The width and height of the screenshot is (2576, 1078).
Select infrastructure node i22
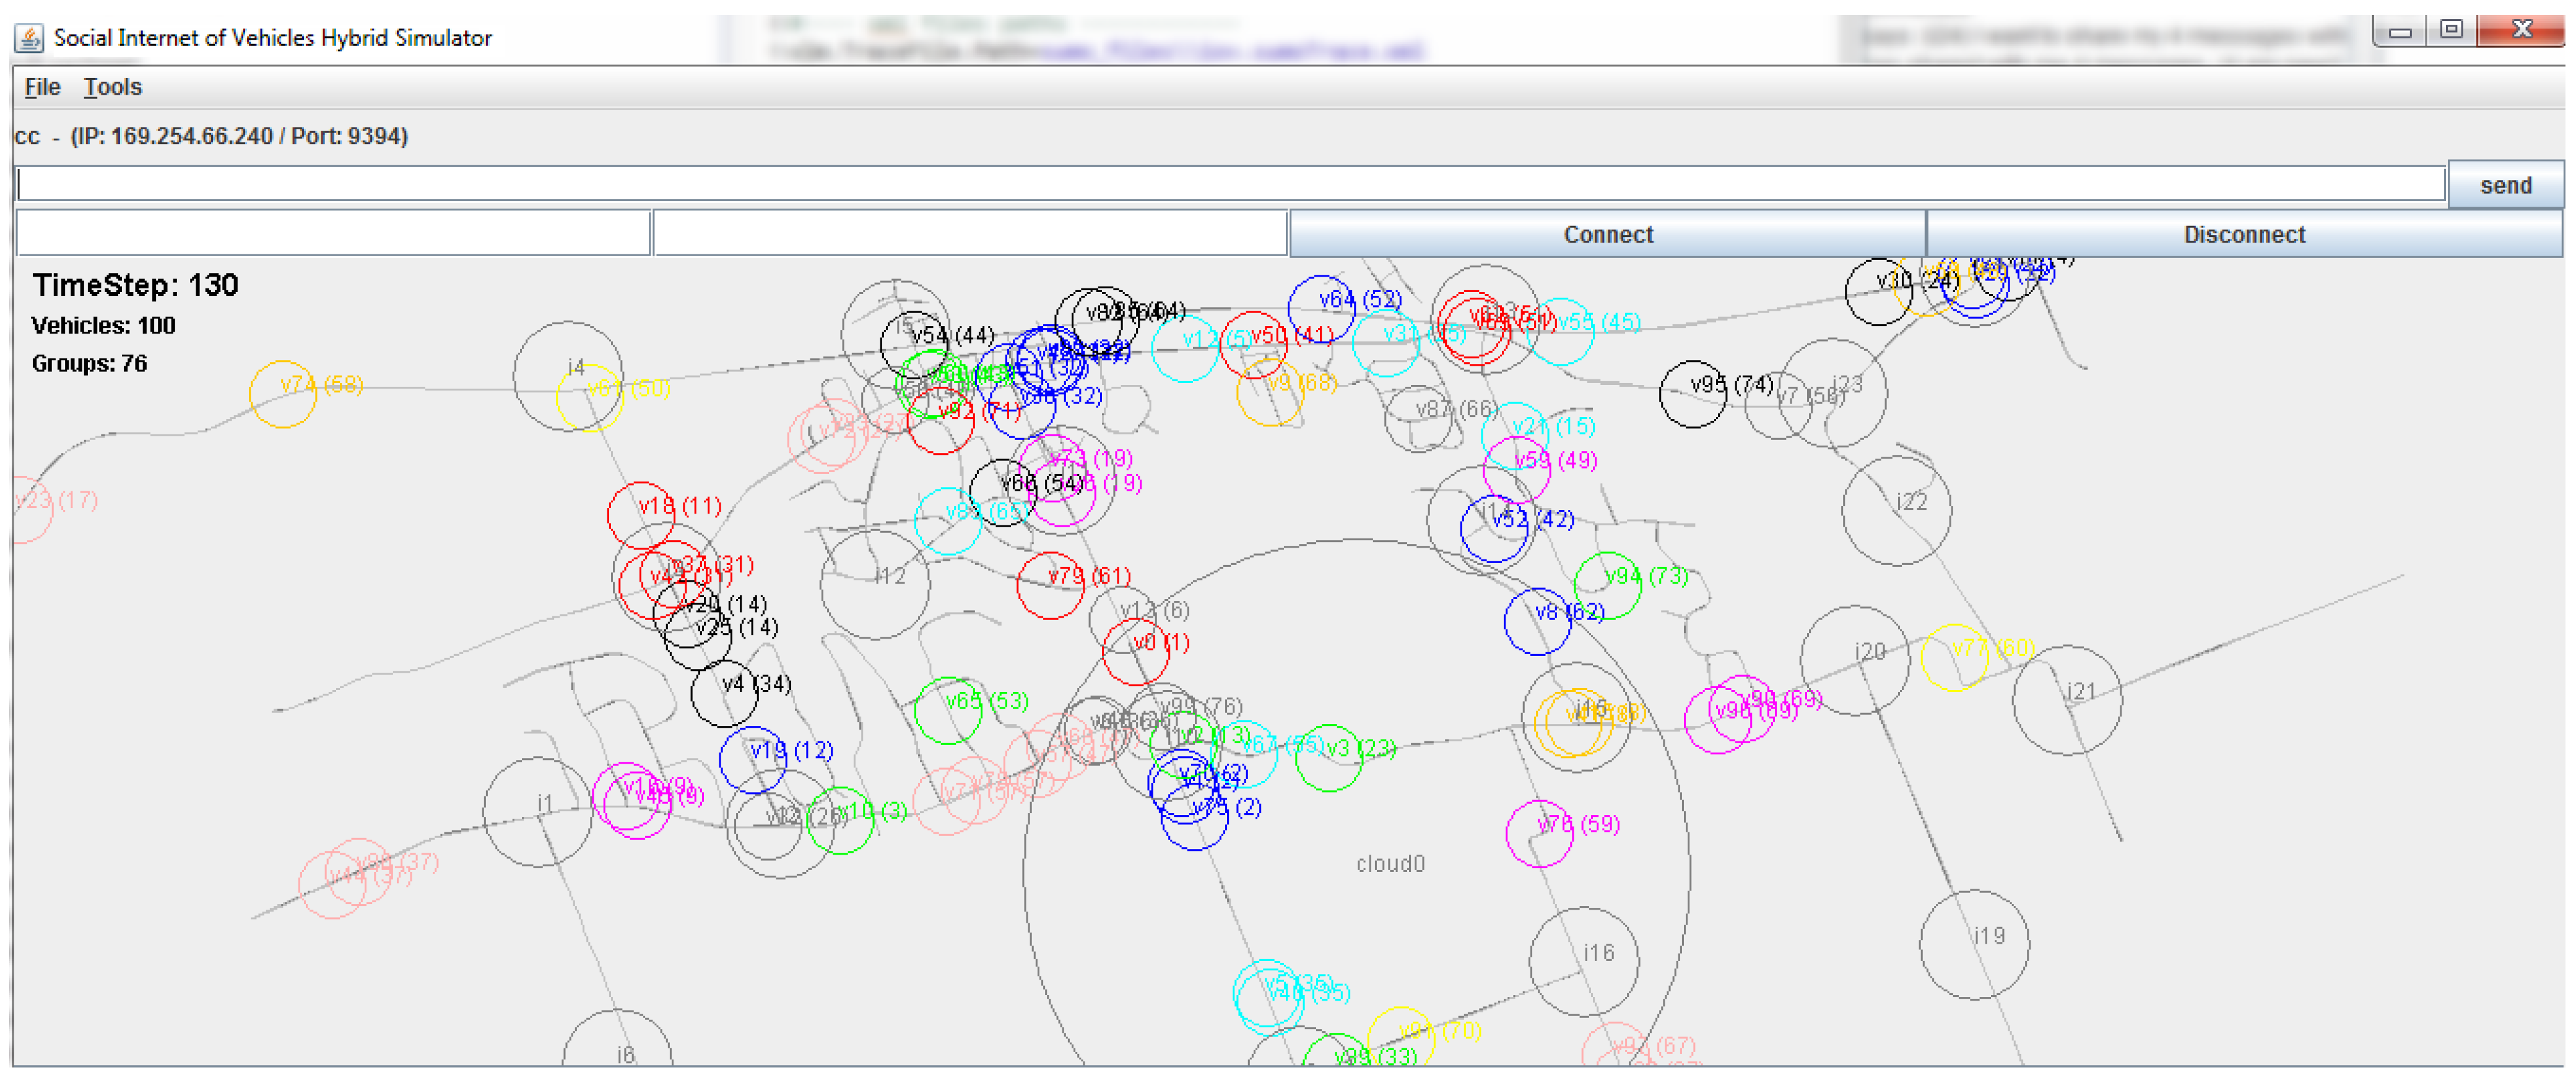(x=1897, y=511)
